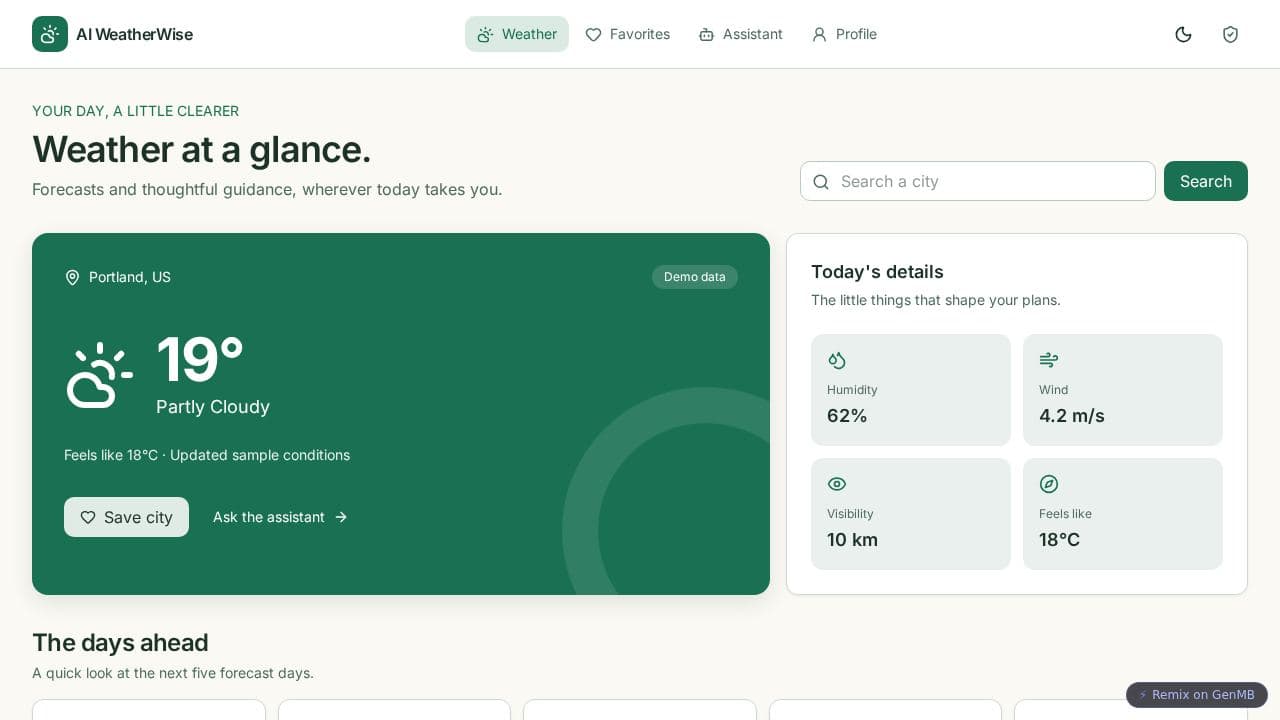The image size is (1280, 720).
Task: Click the search magnifier icon
Action: 821,181
